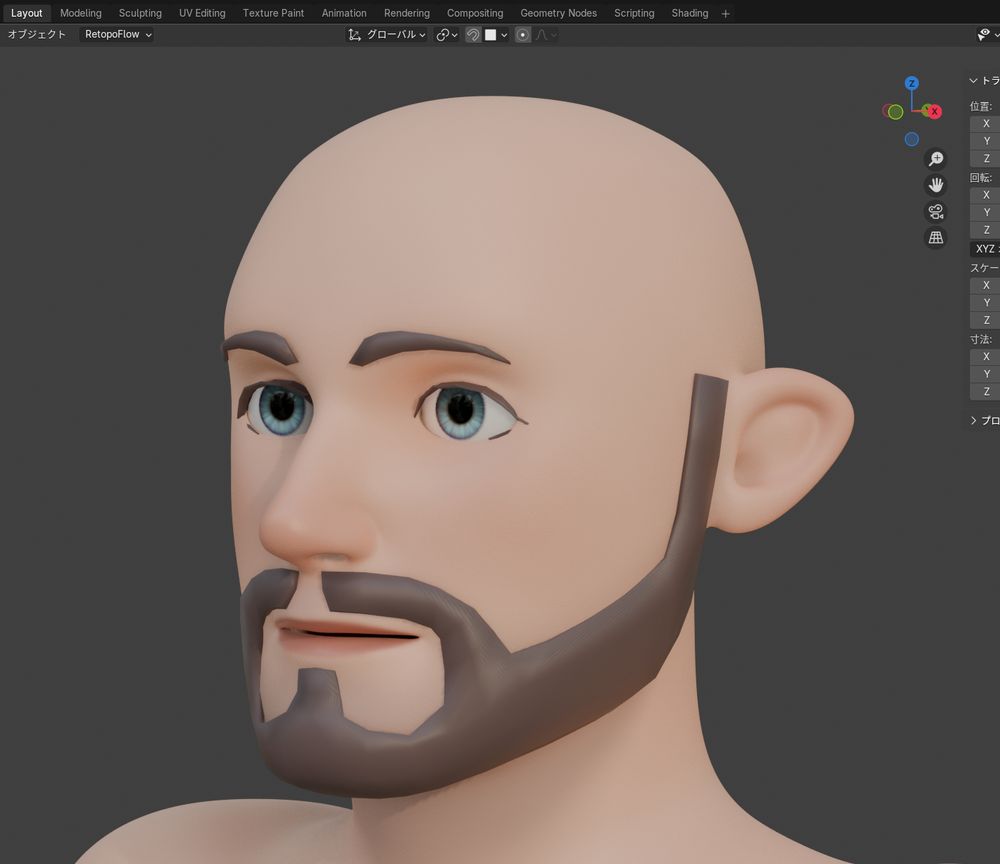Switch to the Modeling workspace tab

tap(80, 13)
